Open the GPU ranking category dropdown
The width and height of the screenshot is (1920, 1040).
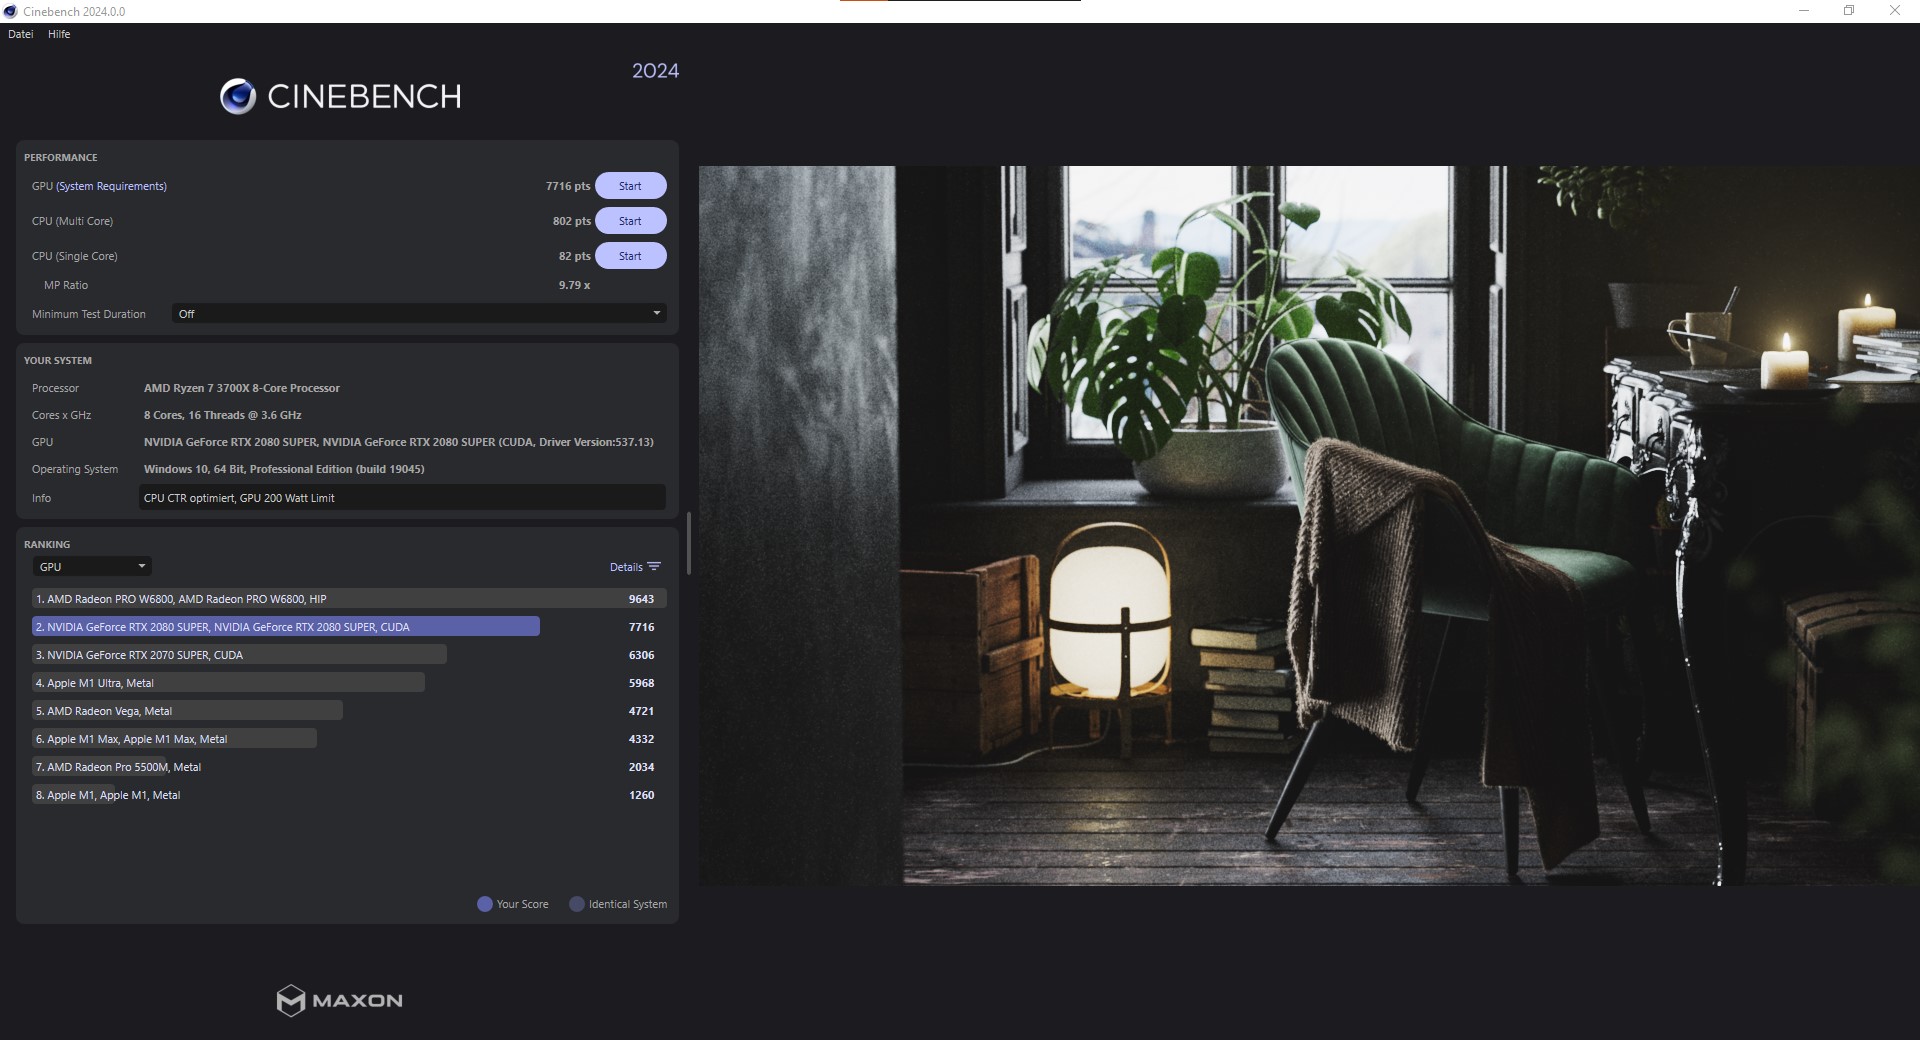point(91,566)
